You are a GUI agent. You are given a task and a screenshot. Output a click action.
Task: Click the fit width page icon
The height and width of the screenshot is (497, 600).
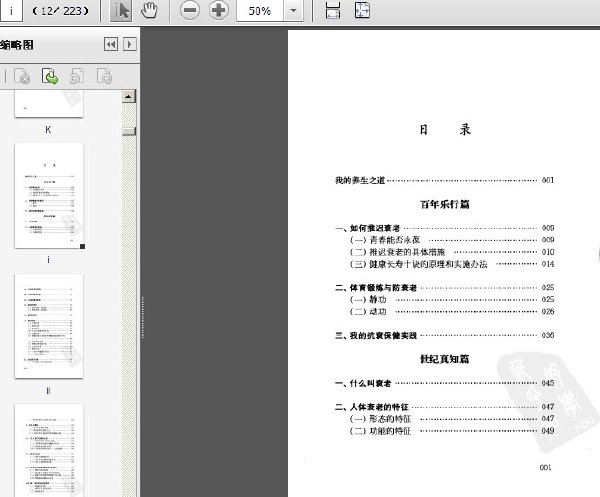[x=333, y=10]
